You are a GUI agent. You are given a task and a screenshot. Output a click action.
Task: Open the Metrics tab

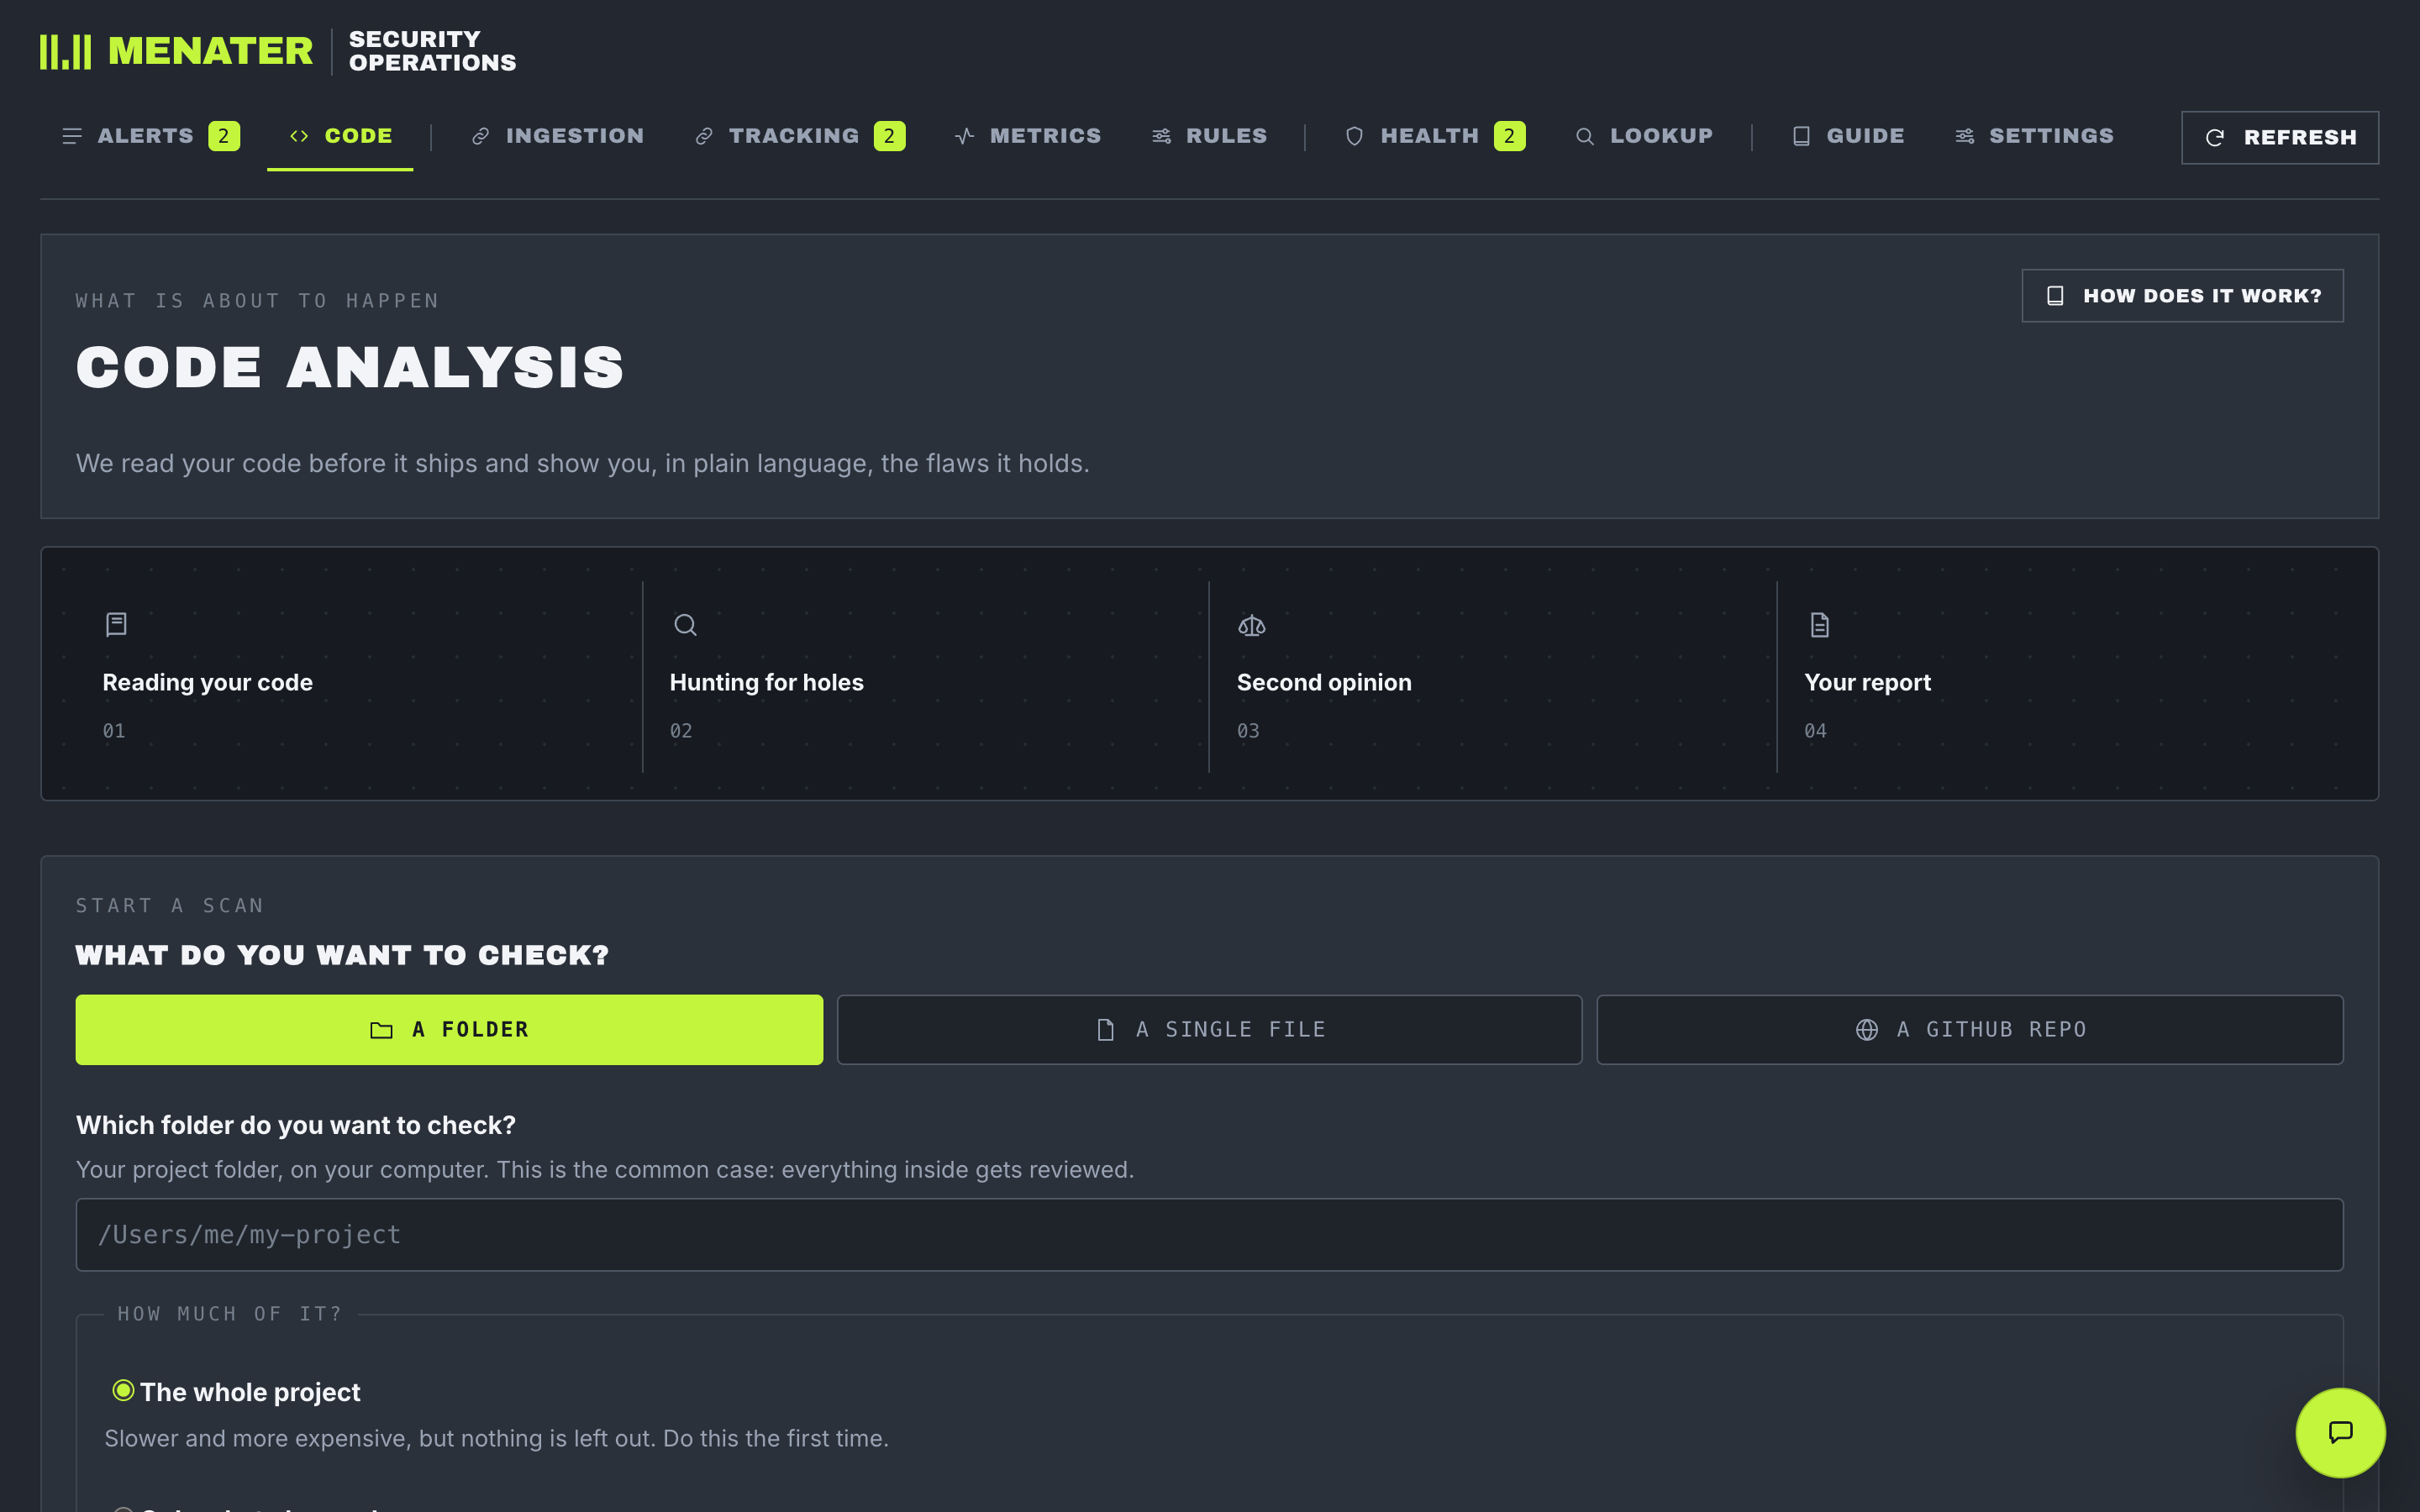click(1028, 136)
